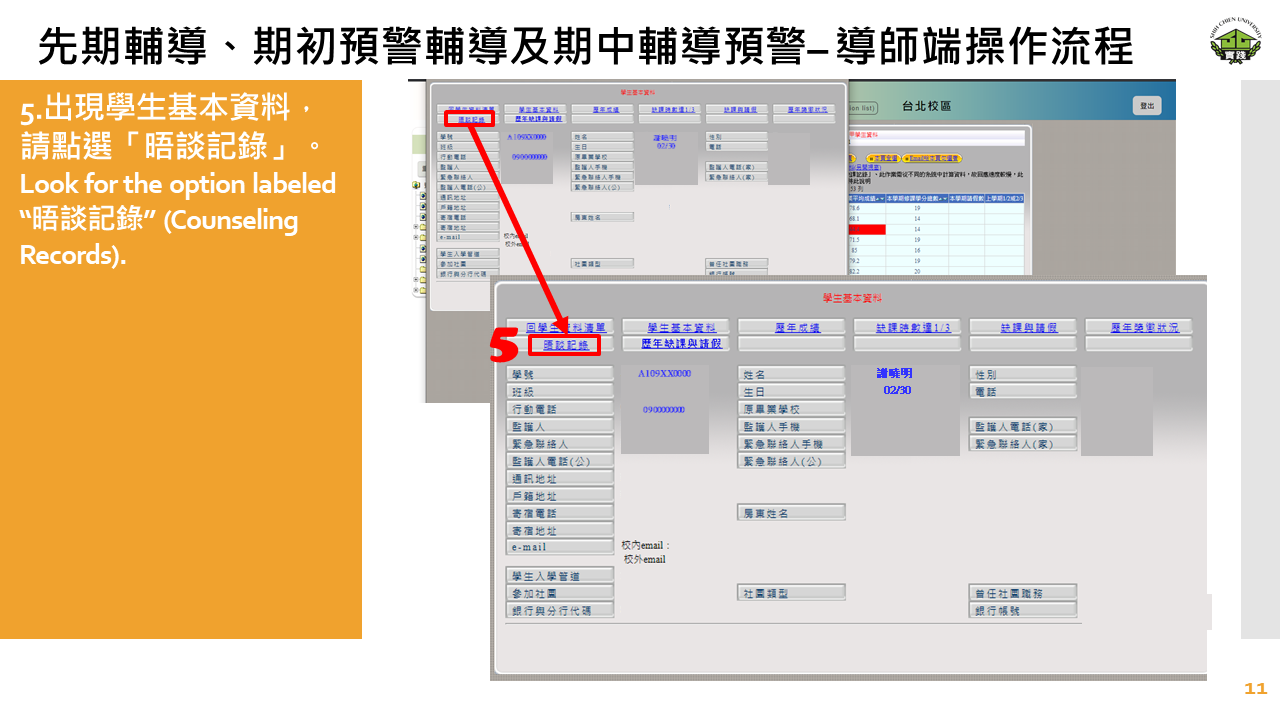Click 台北校區 campus title in the background page
This screenshot has height=720, width=1280.
point(926,106)
